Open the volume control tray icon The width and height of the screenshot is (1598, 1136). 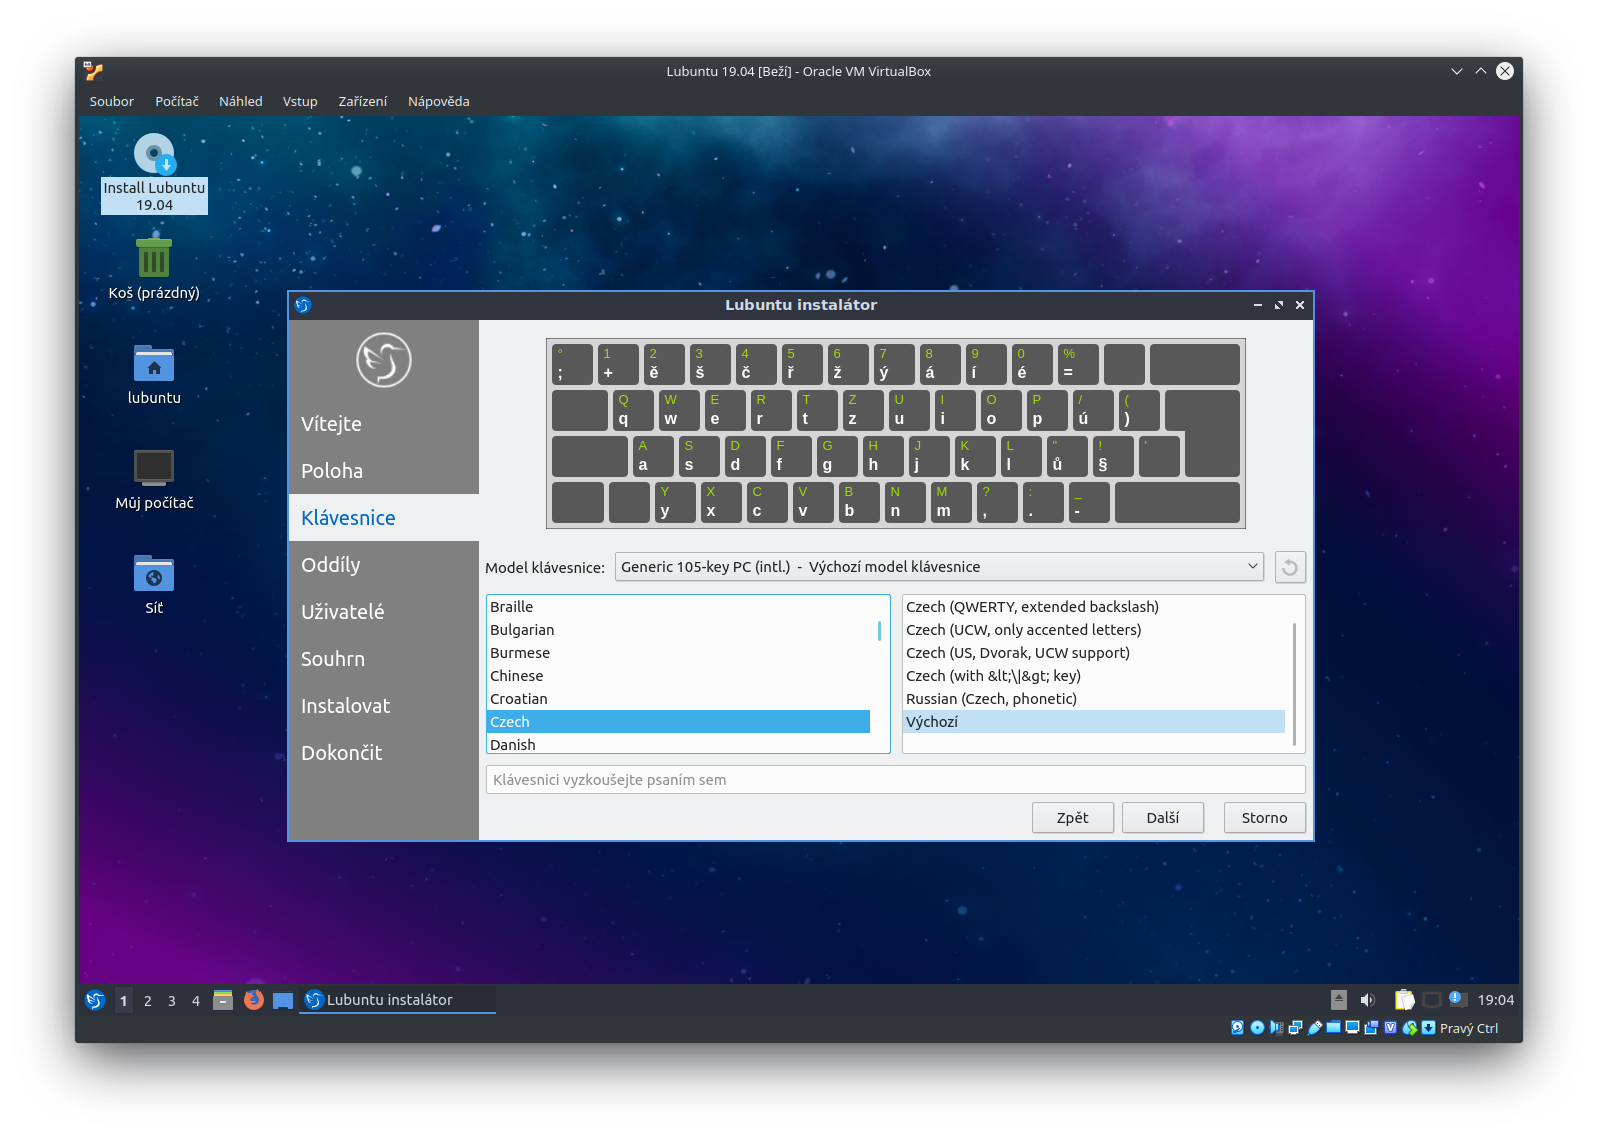[1368, 1000]
